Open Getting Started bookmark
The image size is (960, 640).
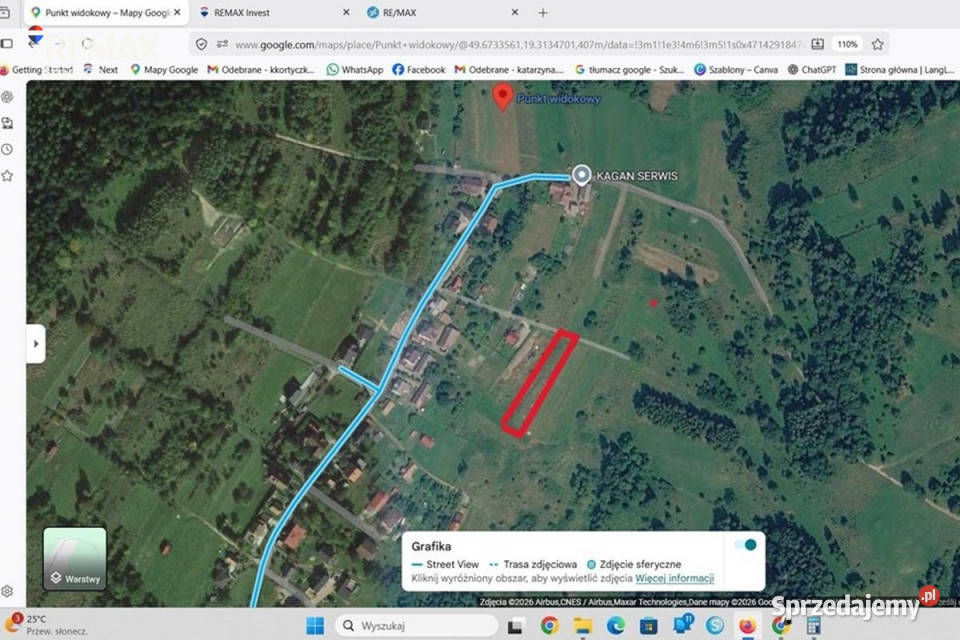pyautogui.click(x=37, y=70)
